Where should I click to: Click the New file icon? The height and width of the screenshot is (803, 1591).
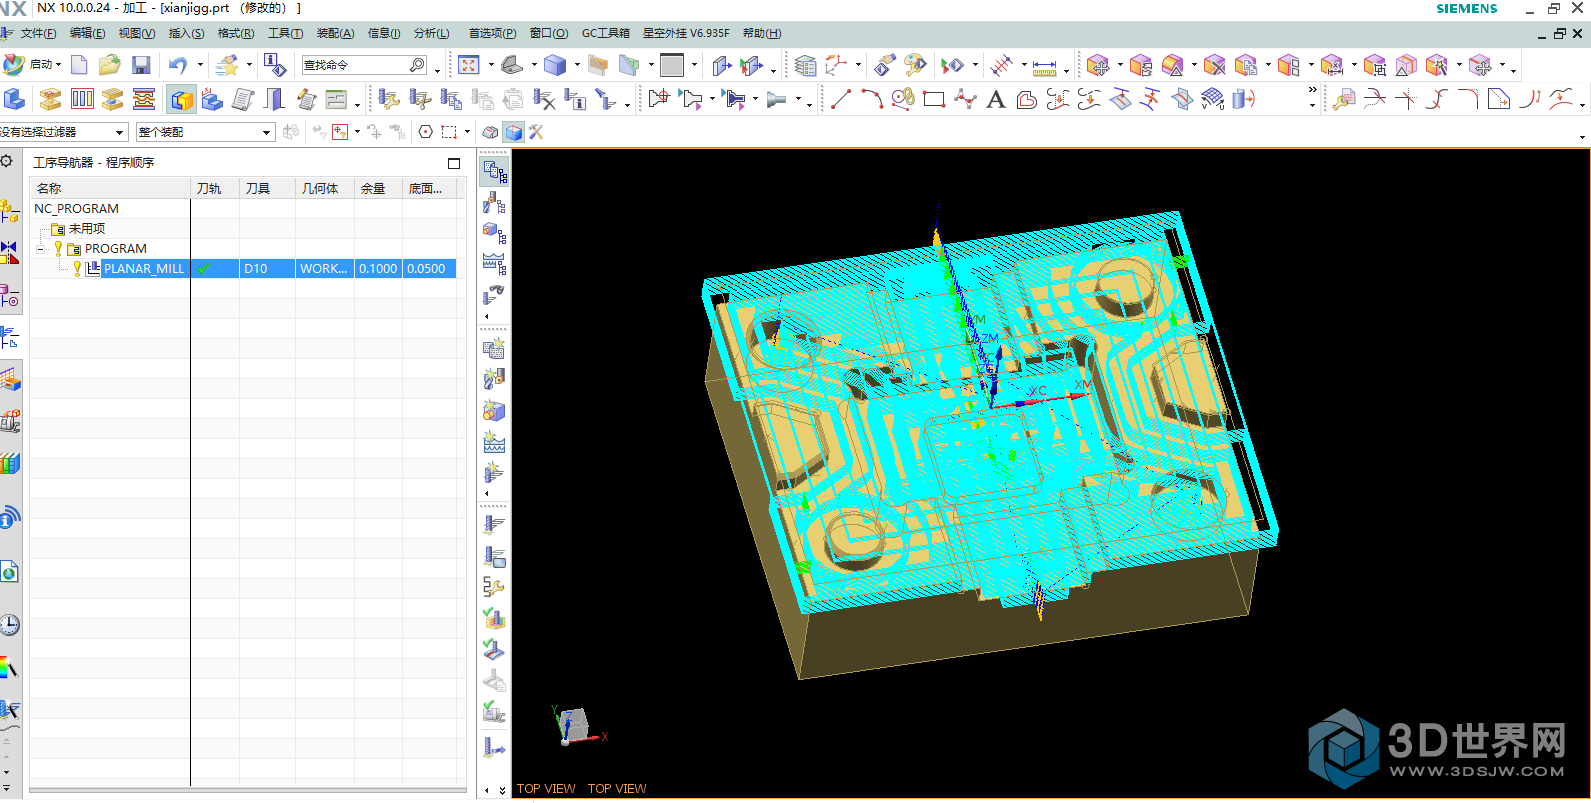pos(79,65)
